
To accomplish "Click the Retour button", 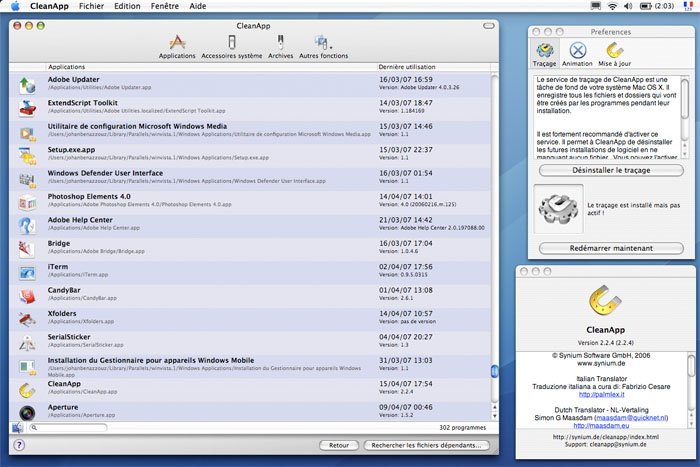I will click(339, 445).
